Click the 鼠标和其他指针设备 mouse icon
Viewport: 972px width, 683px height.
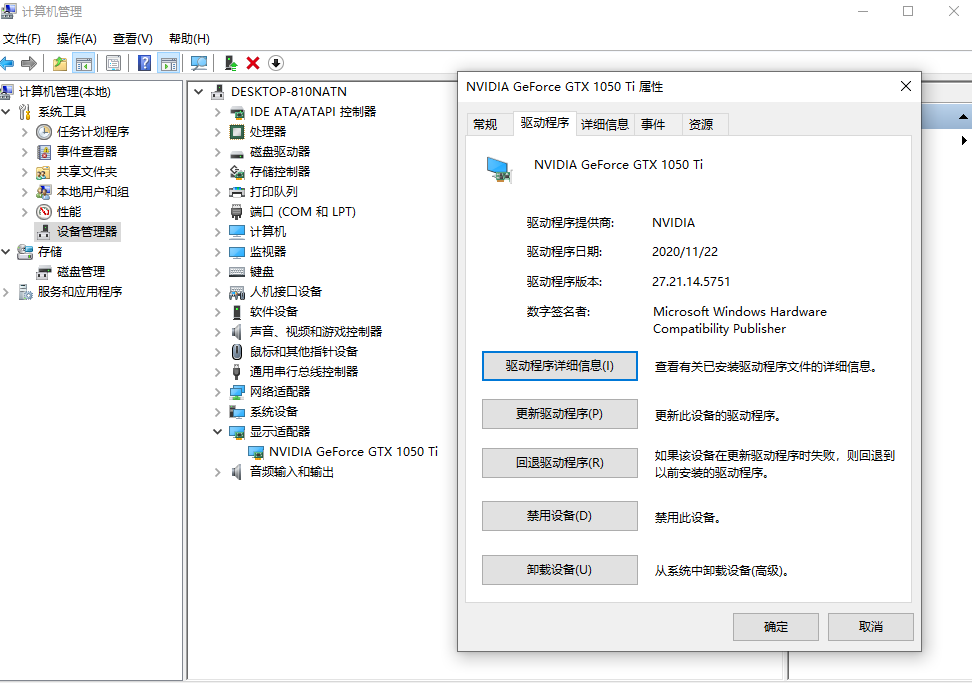point(237,351)
